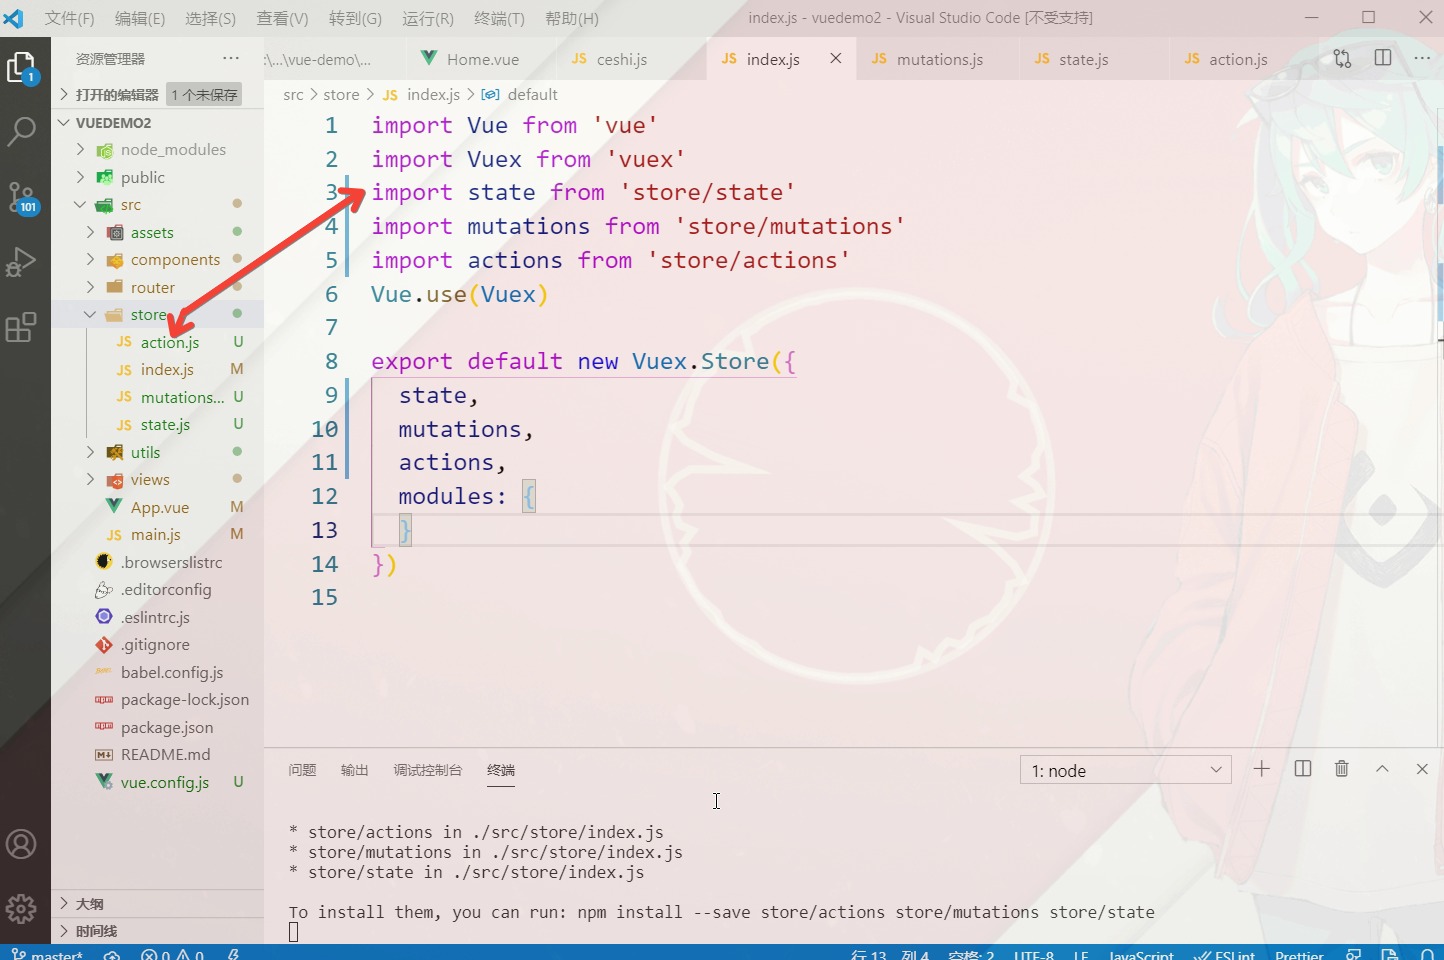Split the terminal panel
This screenshot has height=960, width=1444.
[x=1303, y=769]
